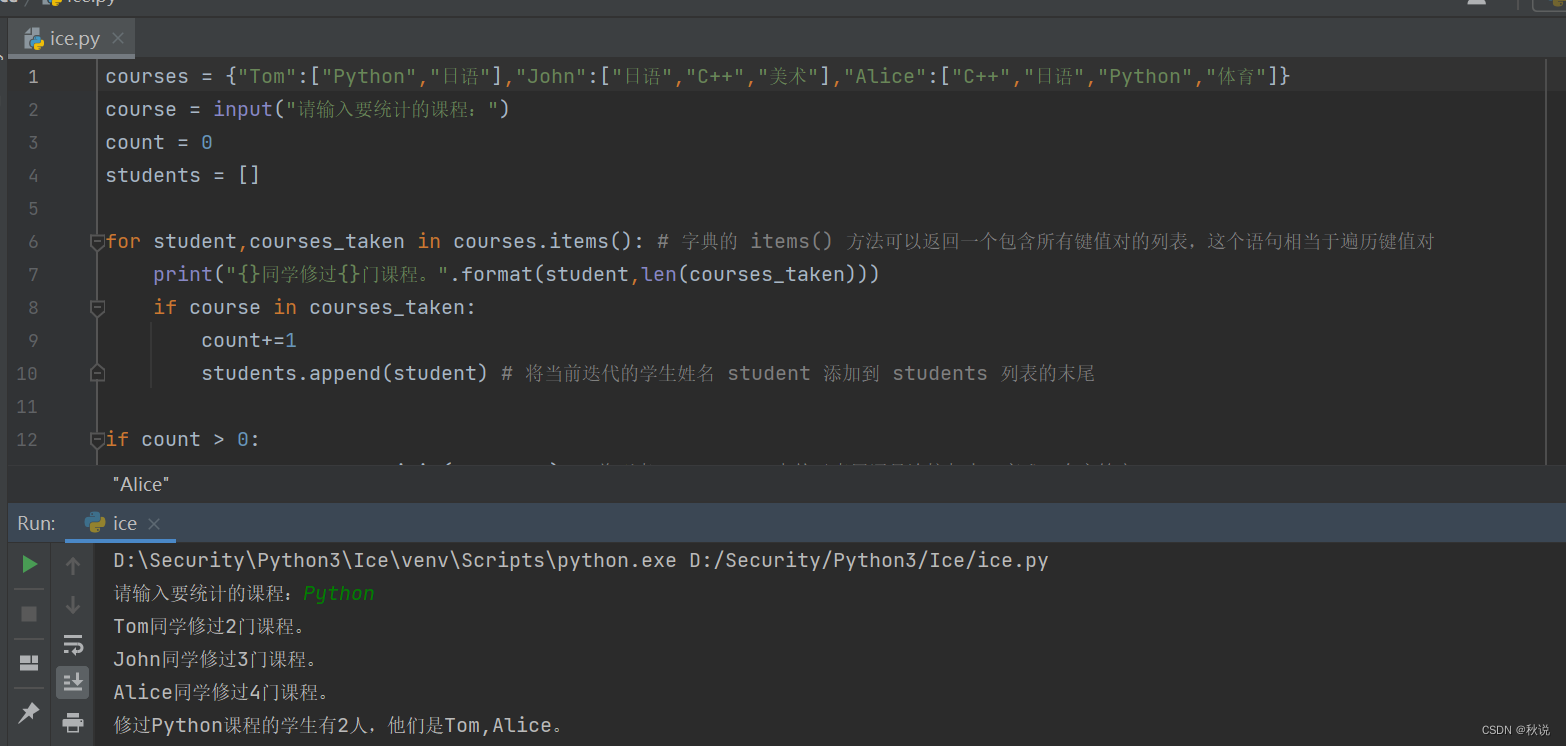
Task: Move up the stack trace
Action: pyautogui.click(x=73, y=566)
